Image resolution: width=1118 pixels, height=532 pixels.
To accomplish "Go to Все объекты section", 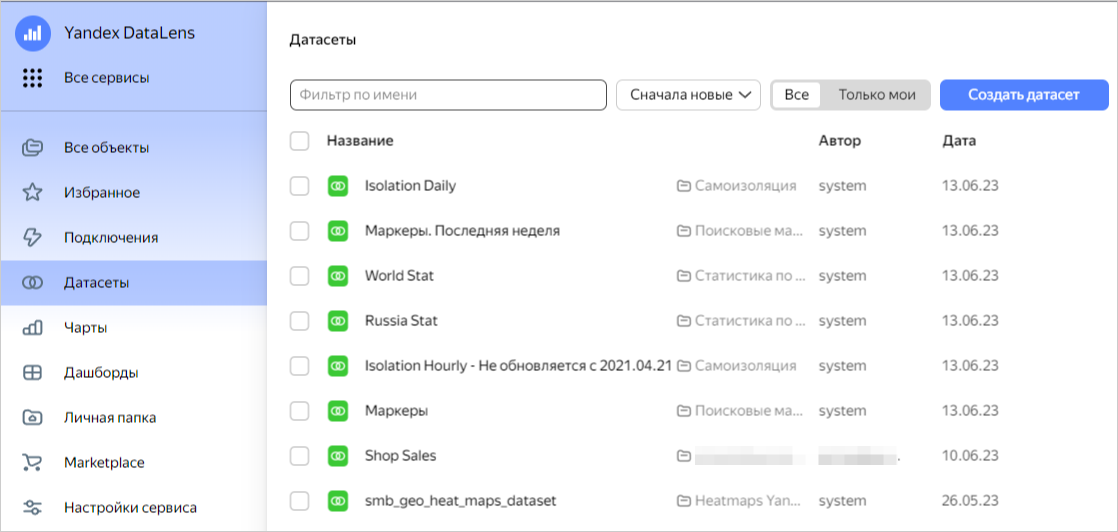I will tap(106, 148).
